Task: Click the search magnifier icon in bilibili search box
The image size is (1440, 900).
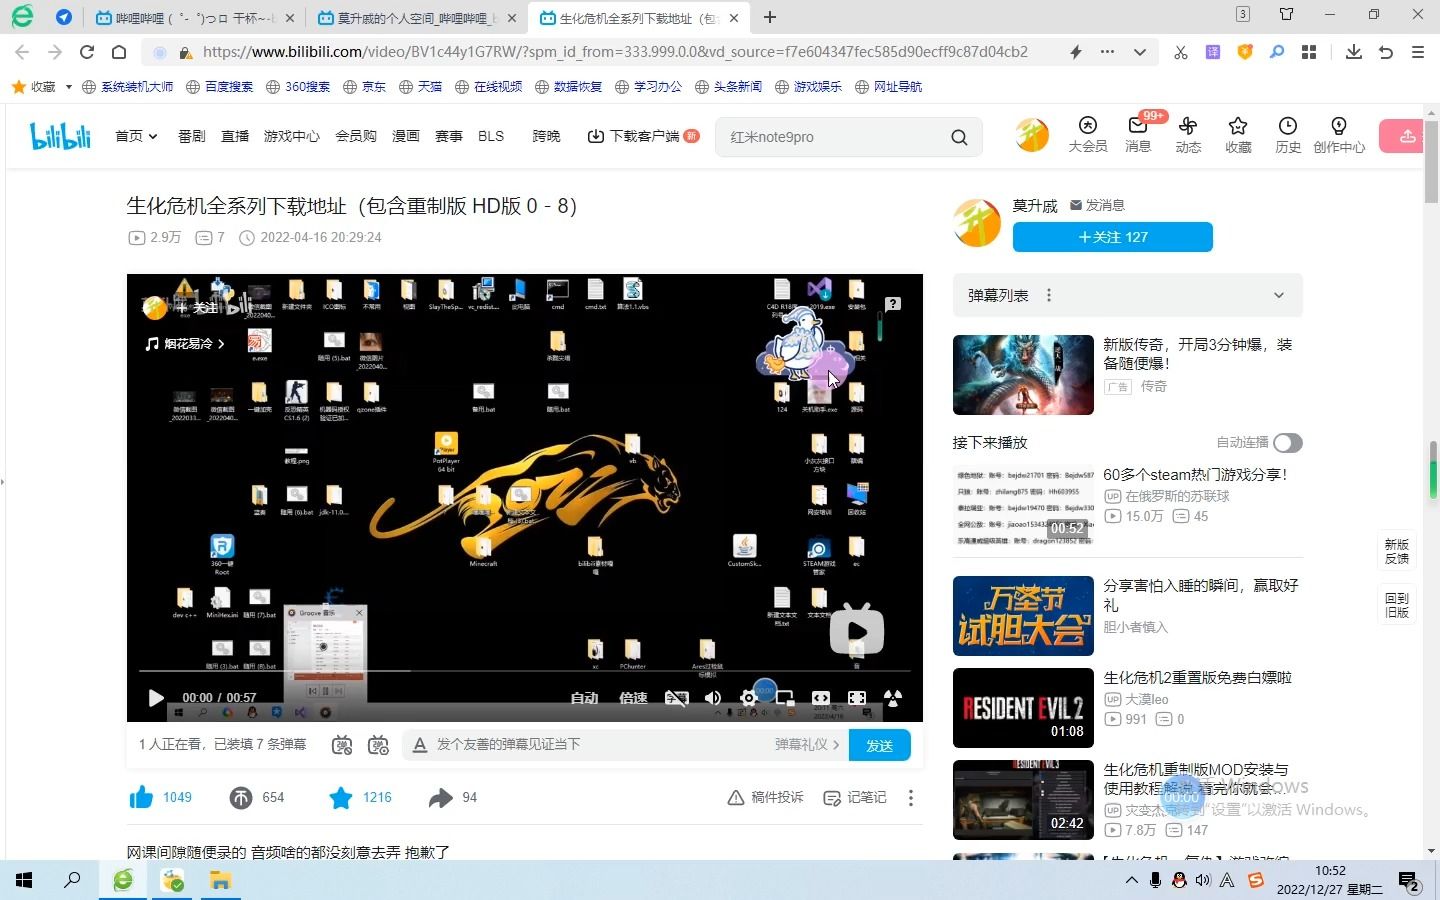Action: (959, 137)
